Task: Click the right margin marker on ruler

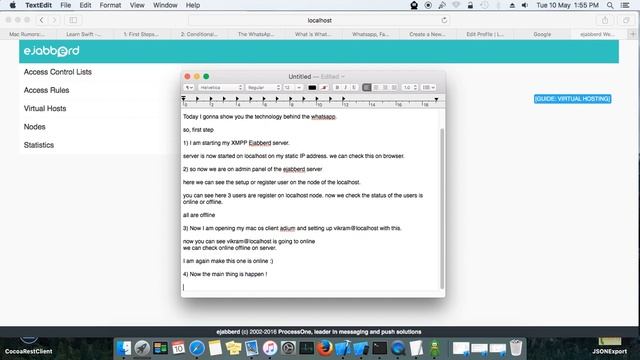Action: [436, 99]
